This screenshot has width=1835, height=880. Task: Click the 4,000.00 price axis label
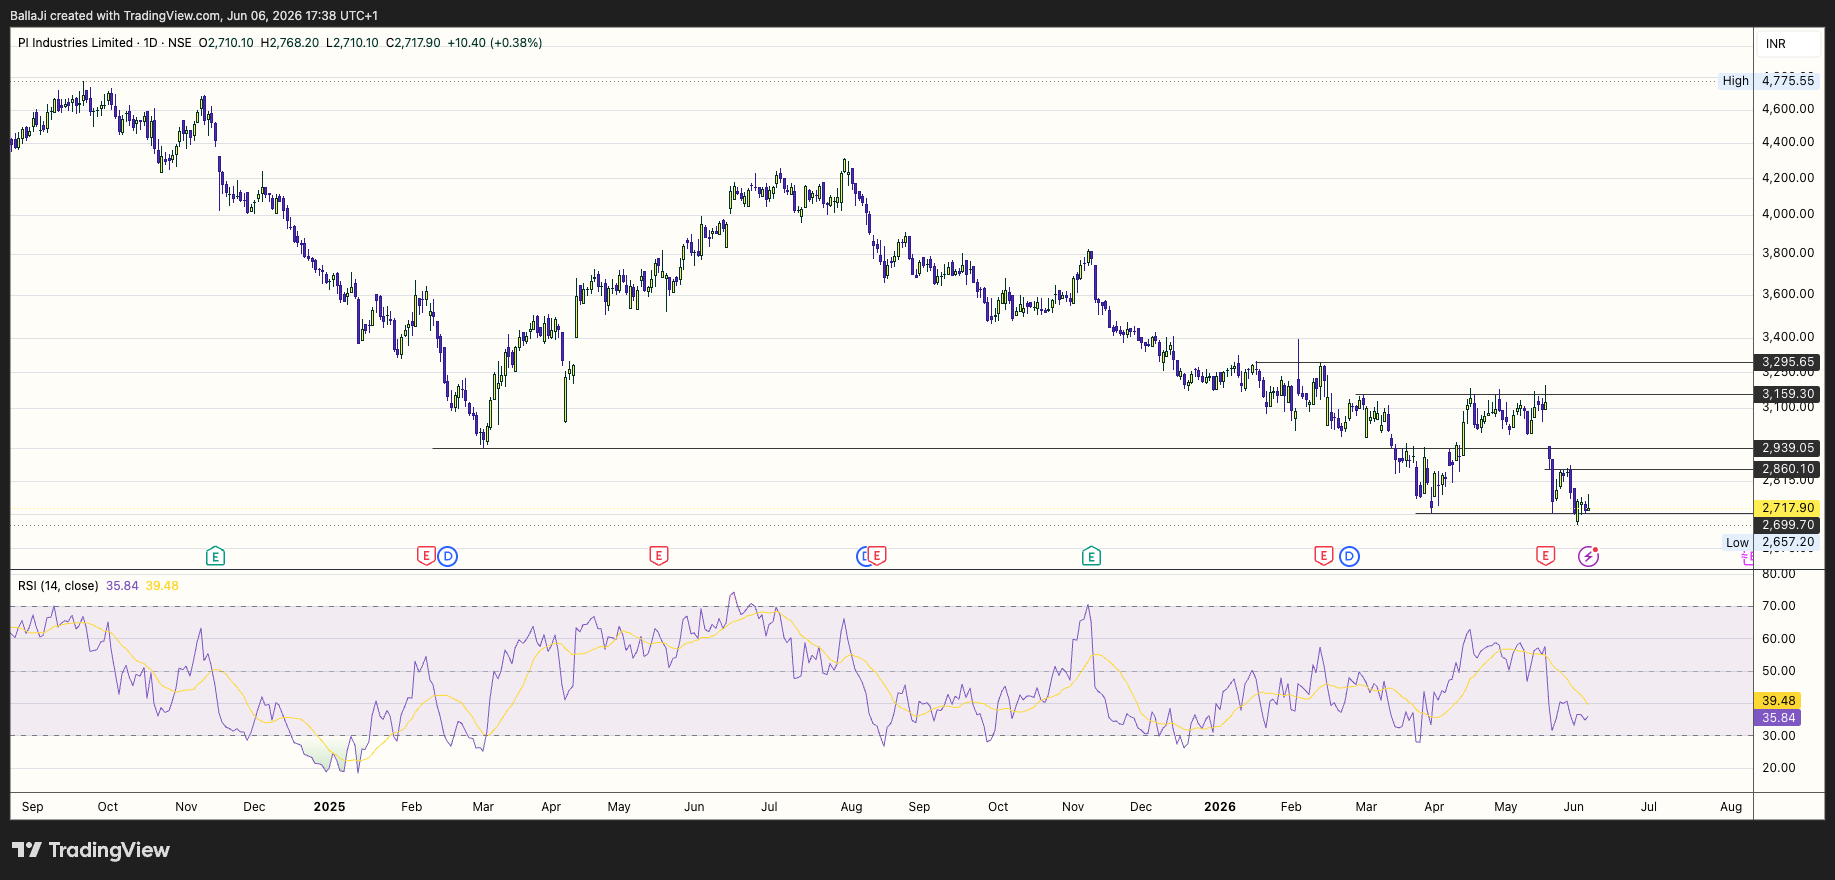click(x=1788, y=214)
